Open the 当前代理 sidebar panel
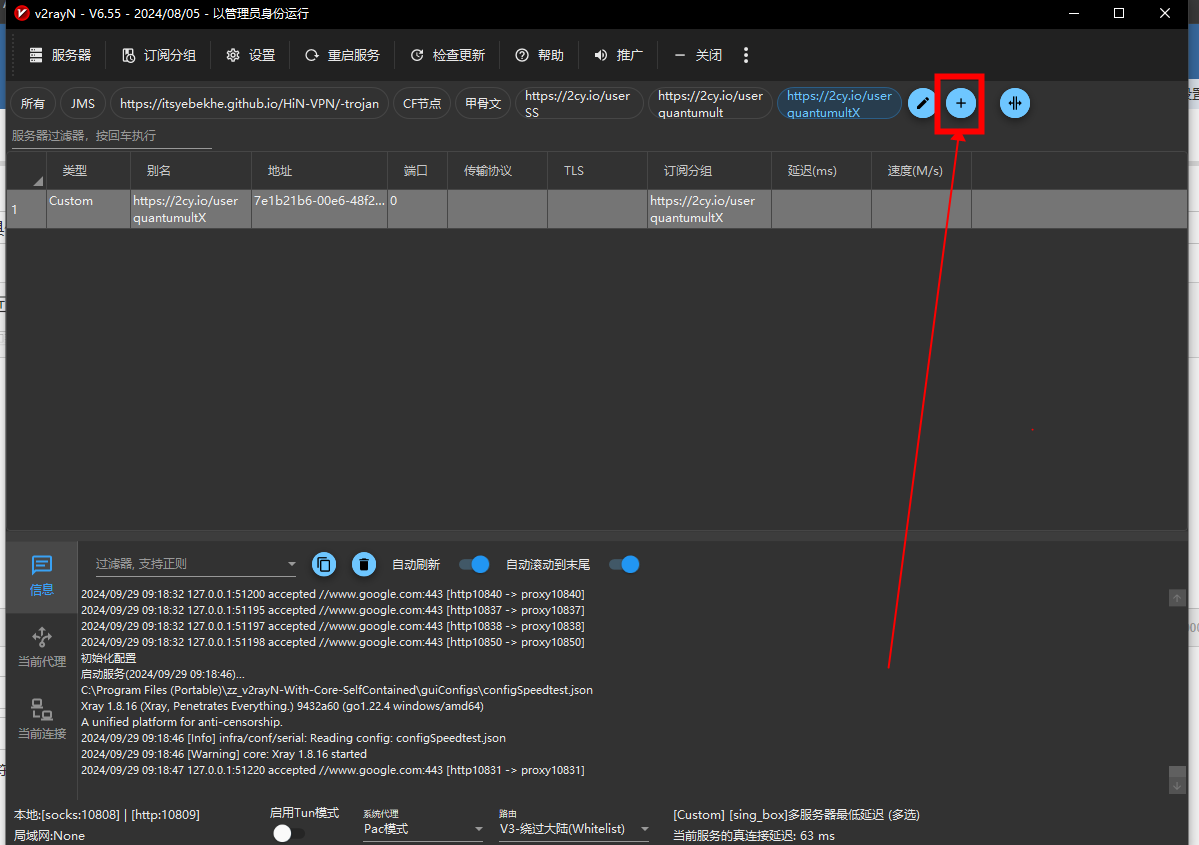This screenshot has width=1199, height=845. [x=42, y=647]
